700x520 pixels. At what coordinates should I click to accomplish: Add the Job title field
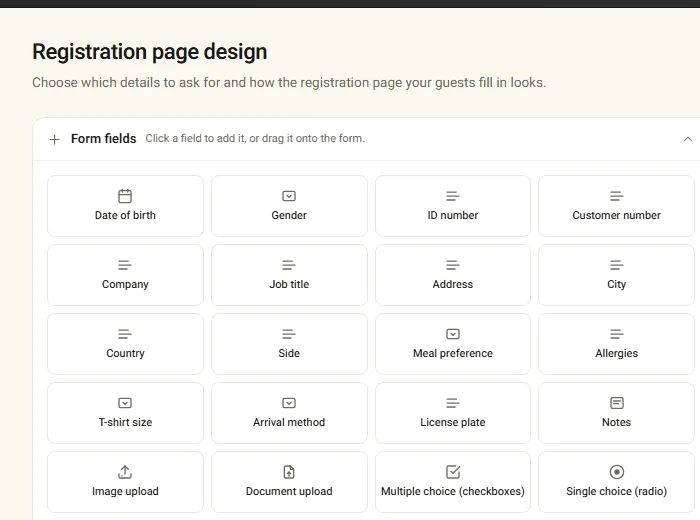coord(289,275)
